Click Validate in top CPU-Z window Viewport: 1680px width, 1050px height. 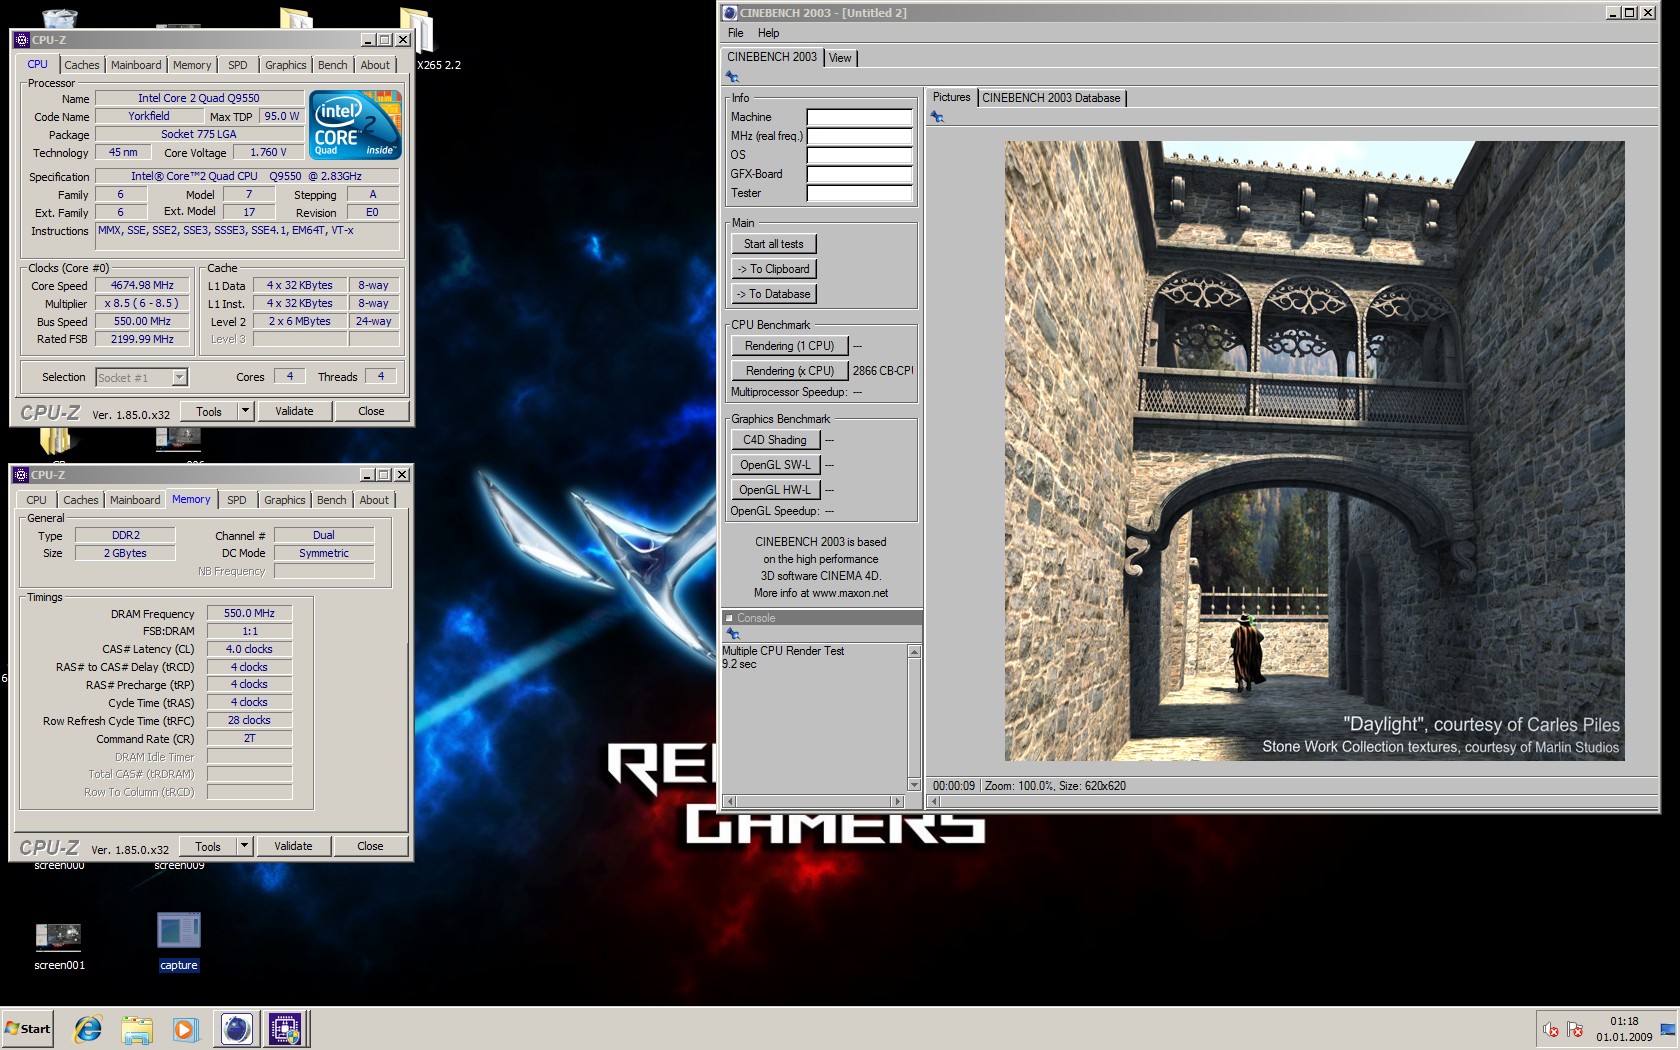point(294,411)
